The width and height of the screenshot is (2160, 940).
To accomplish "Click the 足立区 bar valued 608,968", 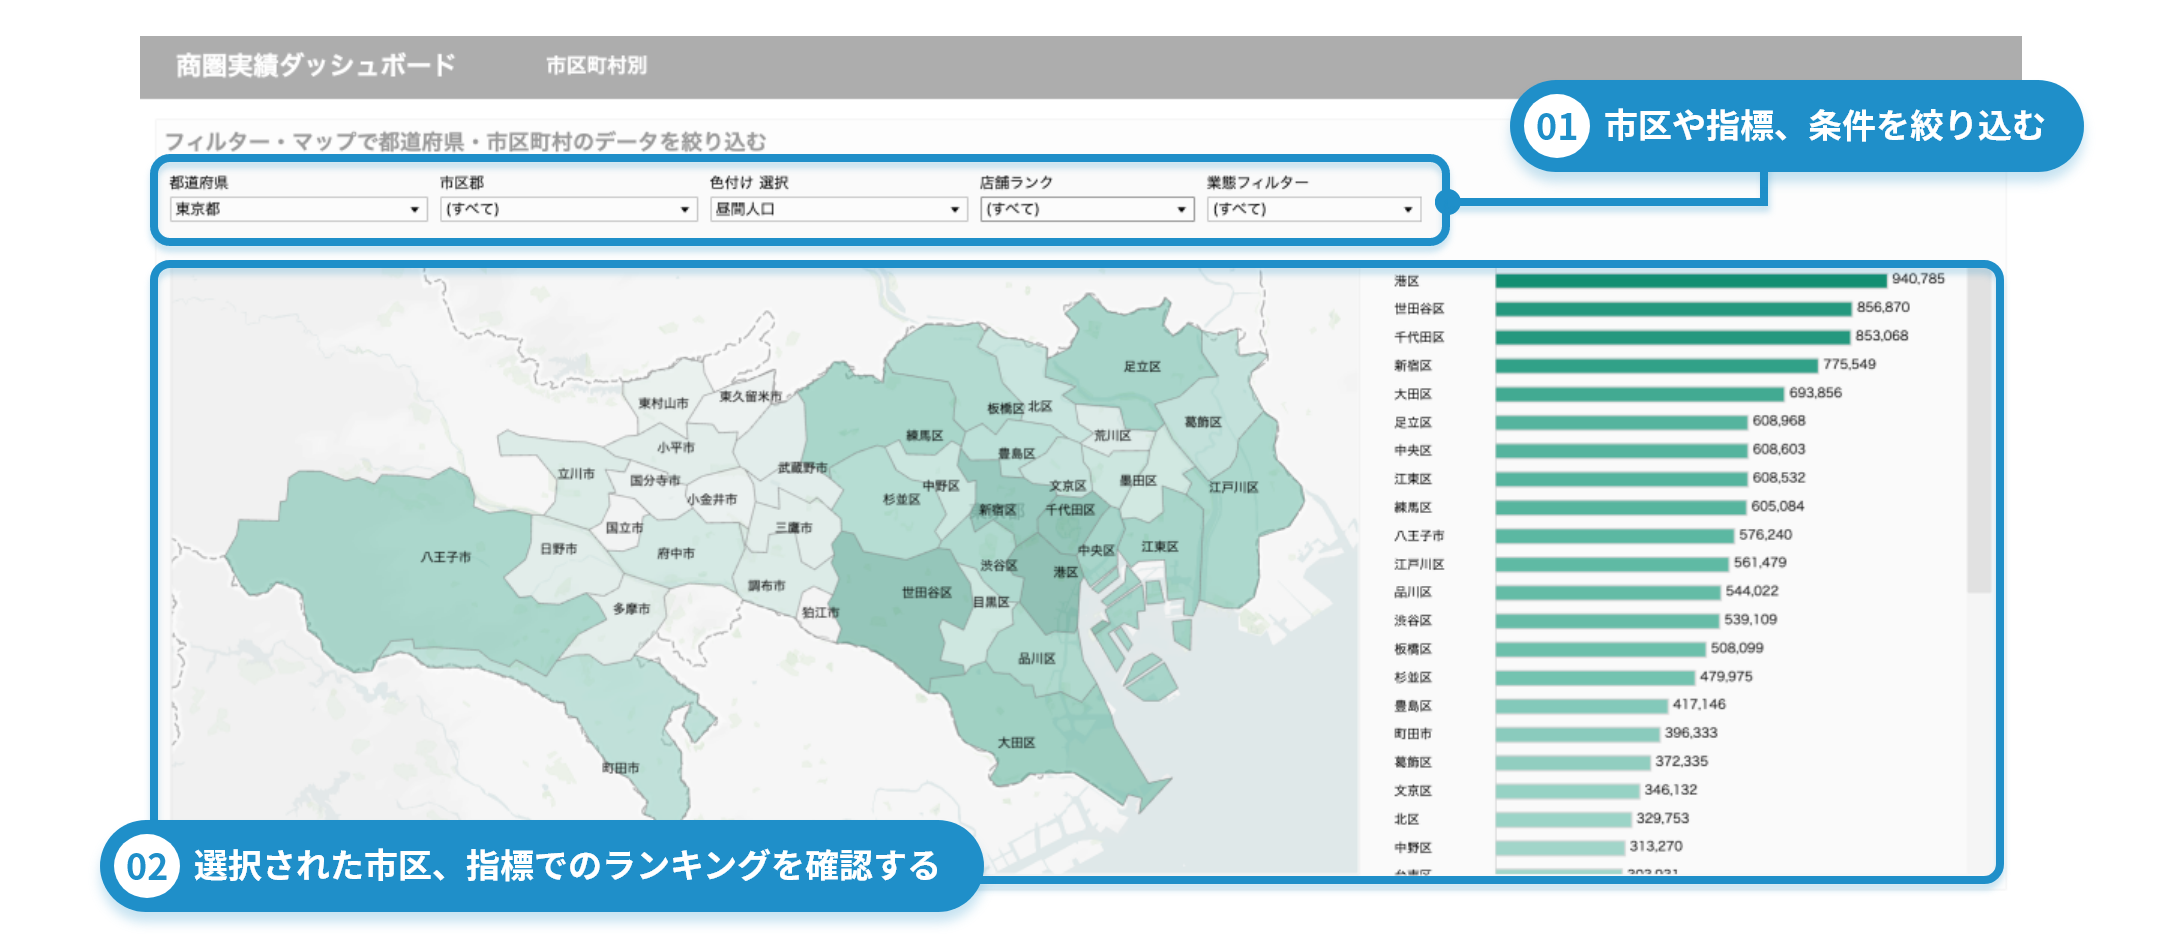I will point(1622,422).
